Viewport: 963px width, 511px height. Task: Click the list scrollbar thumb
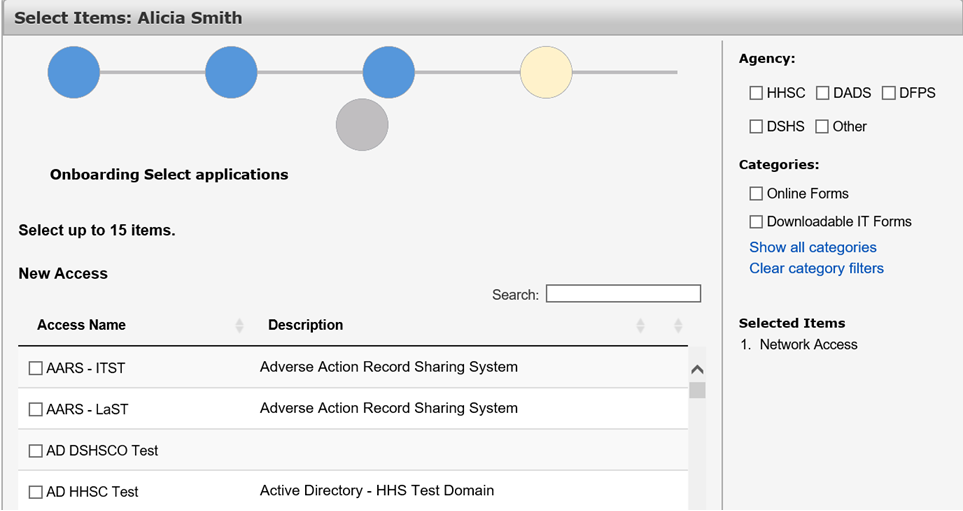pos(697,391)
